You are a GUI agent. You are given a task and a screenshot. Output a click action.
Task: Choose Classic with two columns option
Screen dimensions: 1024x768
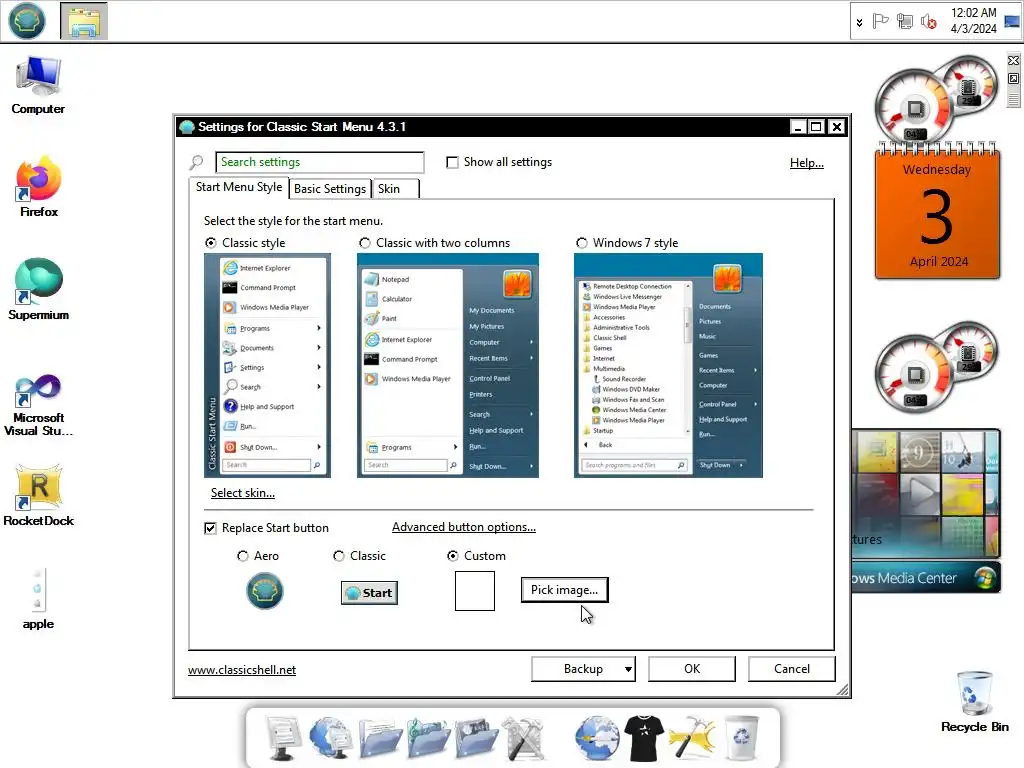[x=365, y=243]
